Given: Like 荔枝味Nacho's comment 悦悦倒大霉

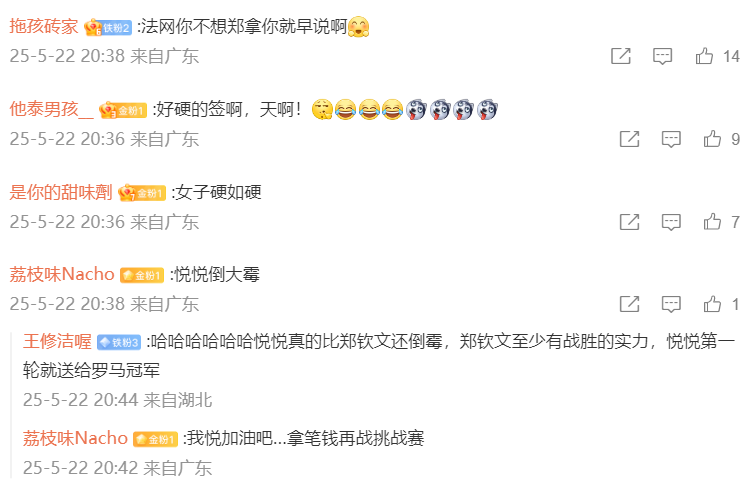Looking at the screenshot, I should [x=713, y=304].
